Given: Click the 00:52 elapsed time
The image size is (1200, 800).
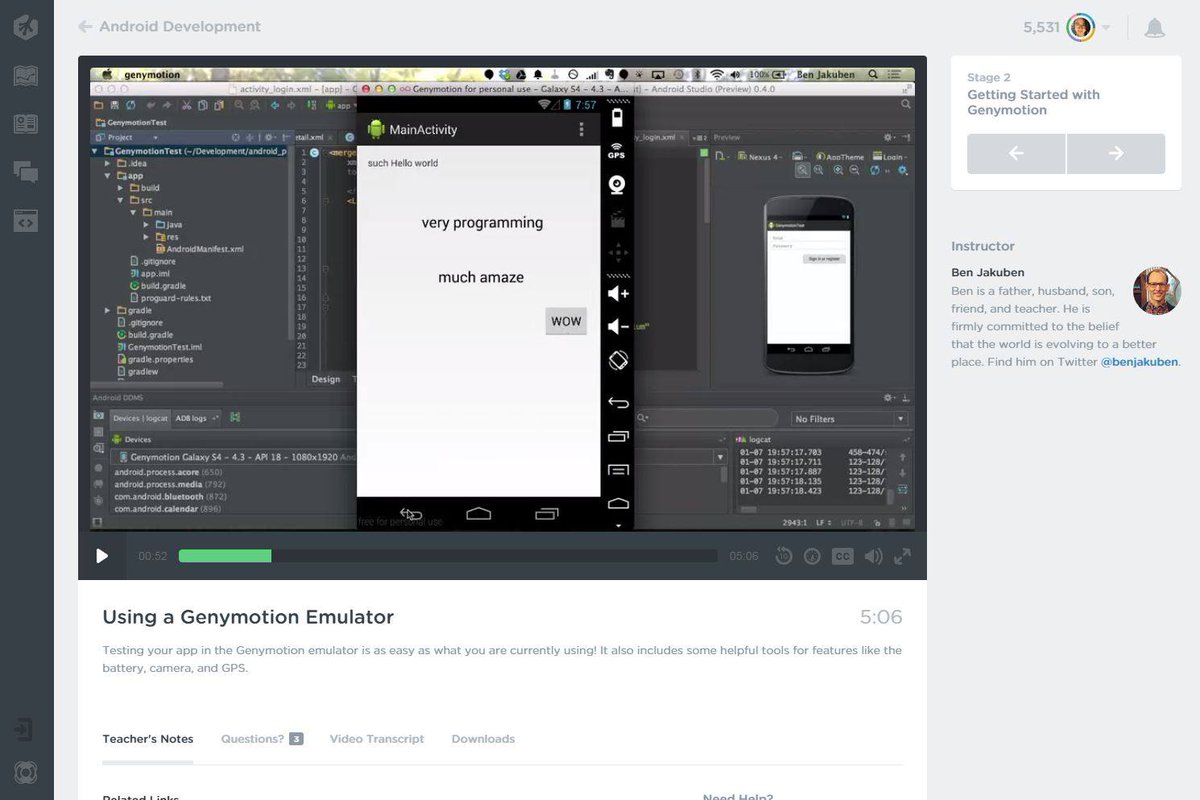Looking at the screenshot, I should pyautogui.click(x=152, y=556).
